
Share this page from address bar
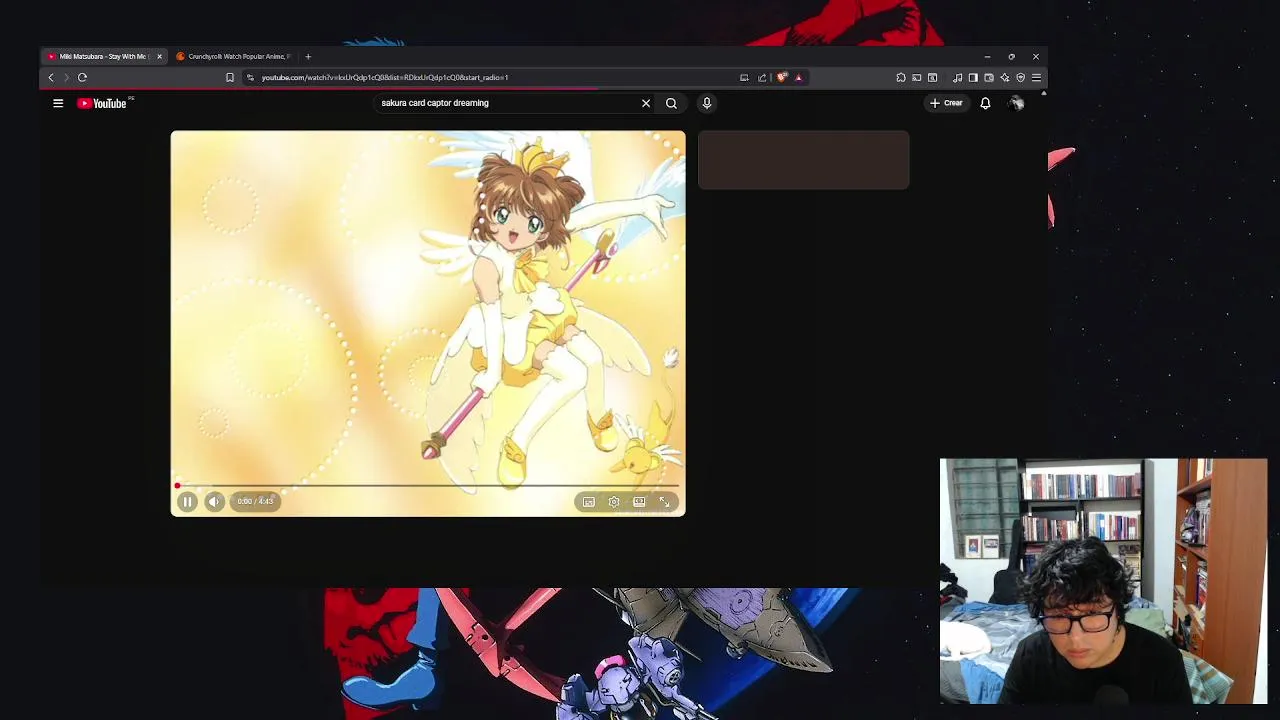762,77
